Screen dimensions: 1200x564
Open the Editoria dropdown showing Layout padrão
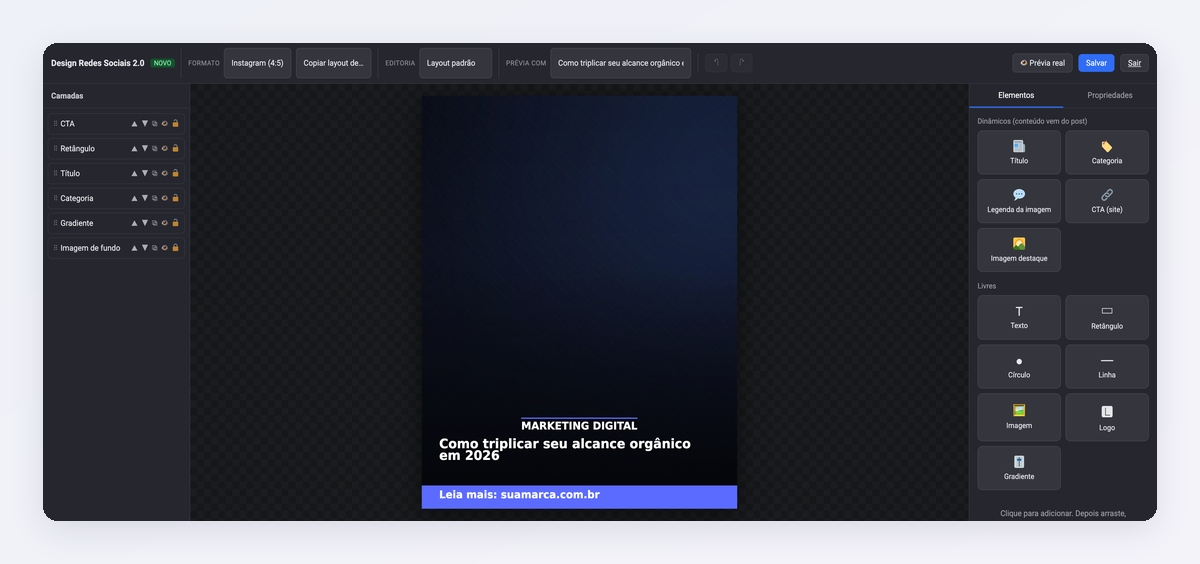coord(455,63)
